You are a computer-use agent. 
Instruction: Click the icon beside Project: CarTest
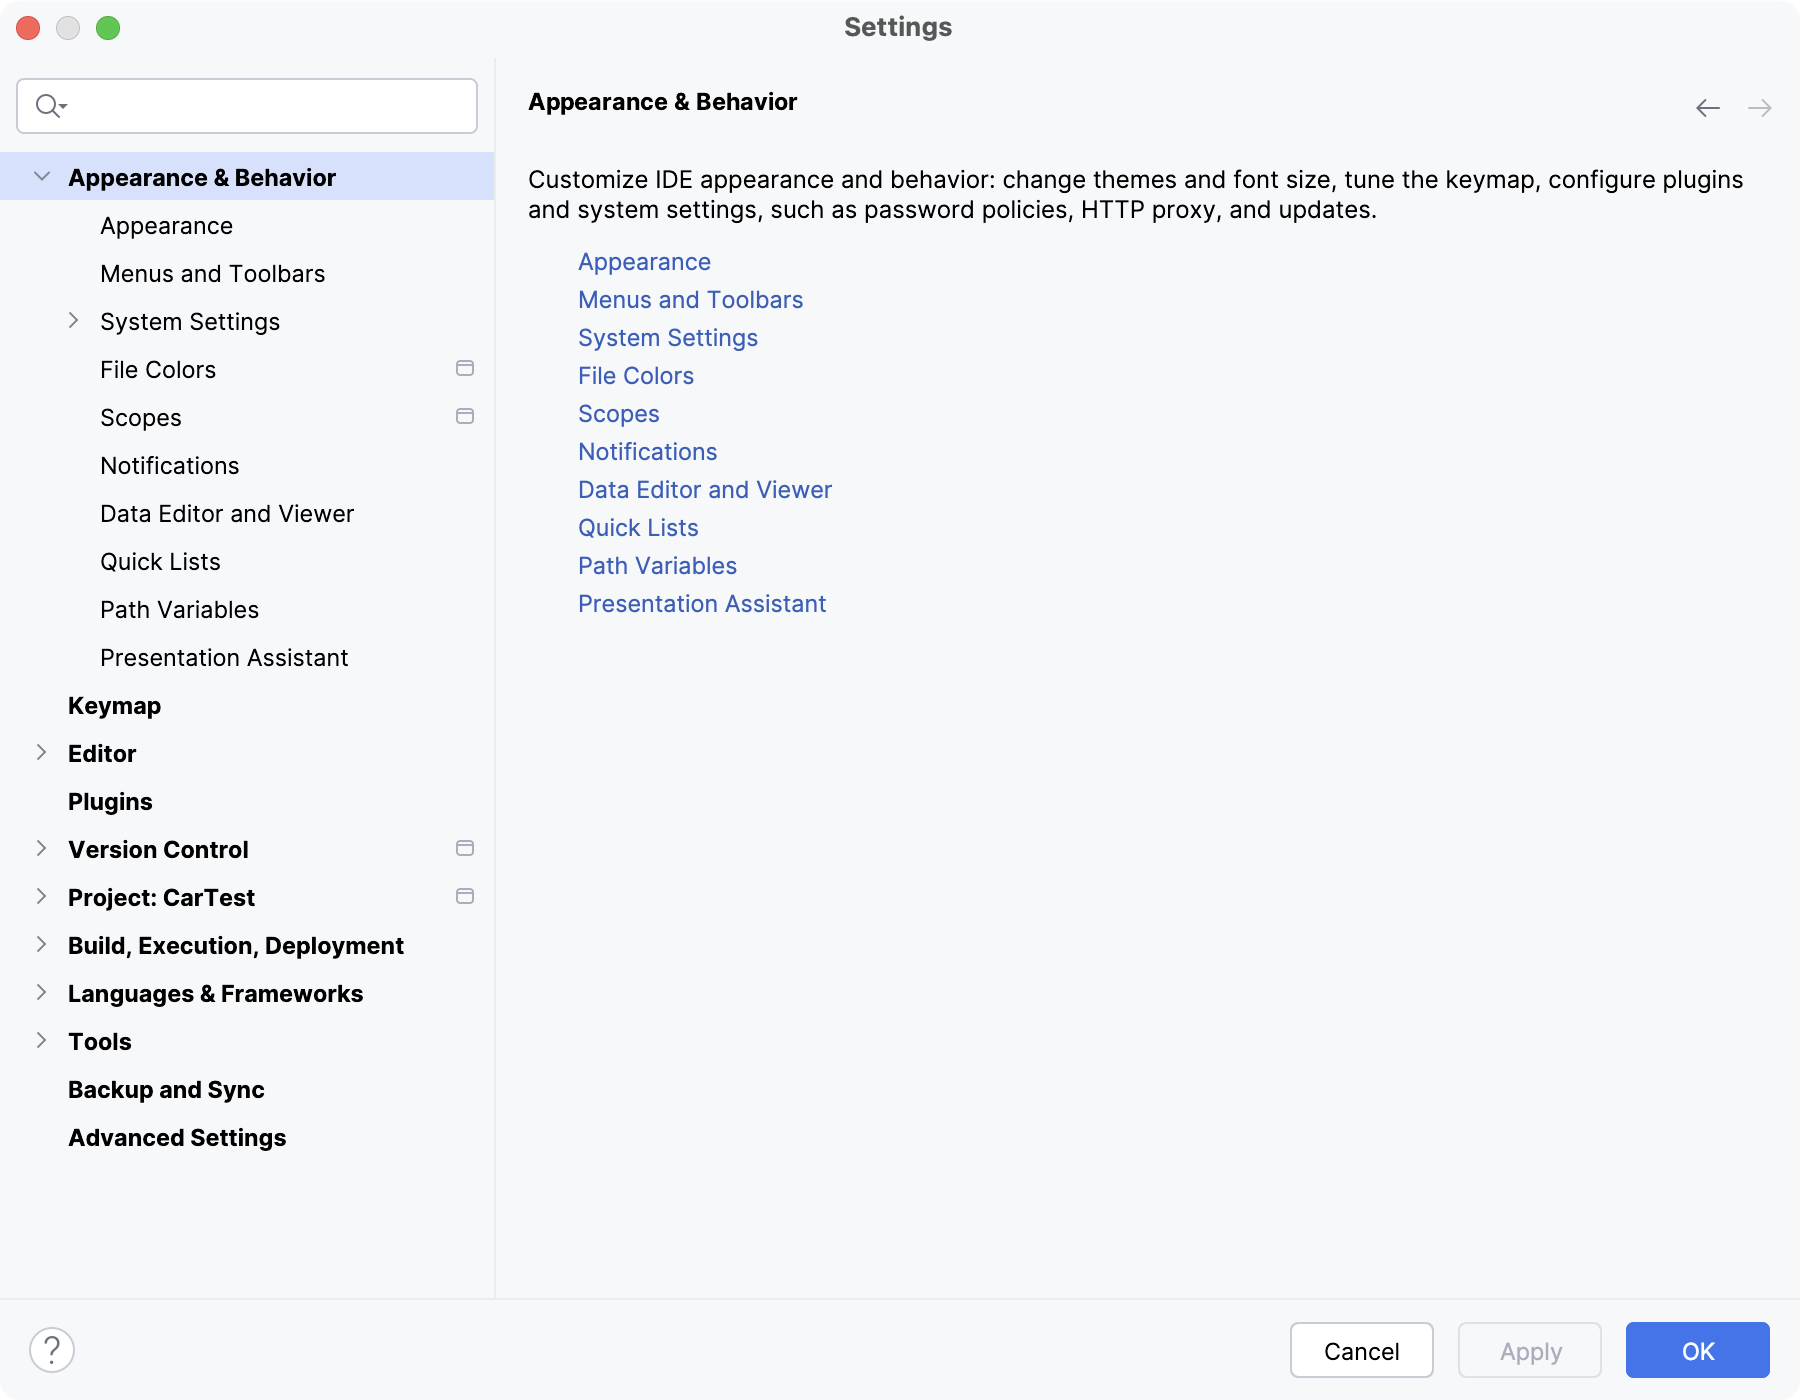pyautogui.click(x=465, y=896)
